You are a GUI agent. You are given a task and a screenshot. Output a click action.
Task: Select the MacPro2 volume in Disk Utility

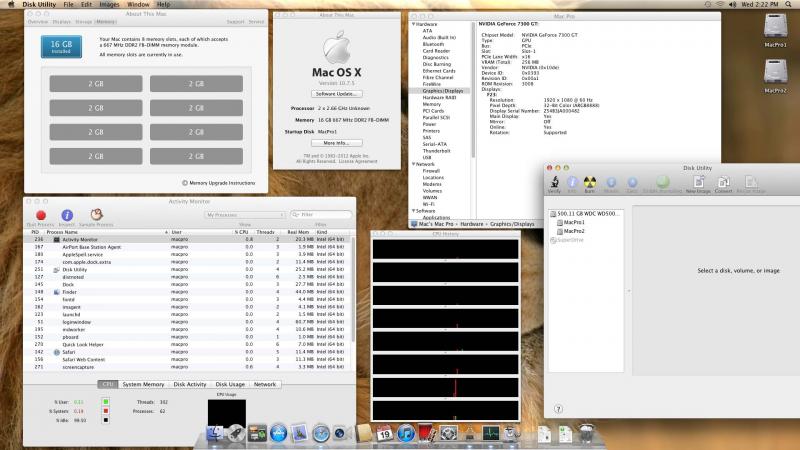point(574,231)
